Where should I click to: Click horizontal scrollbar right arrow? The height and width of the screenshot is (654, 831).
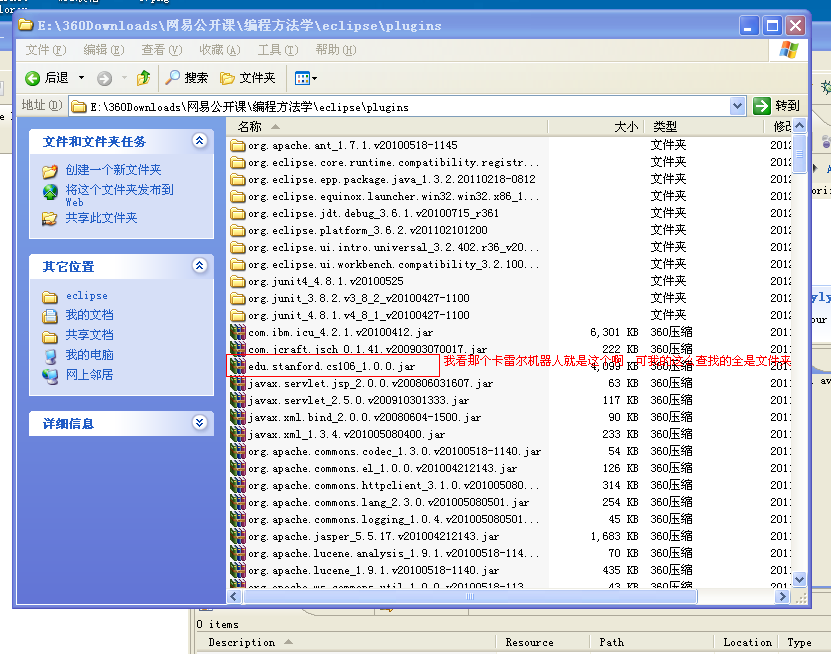tap(782, 597)
